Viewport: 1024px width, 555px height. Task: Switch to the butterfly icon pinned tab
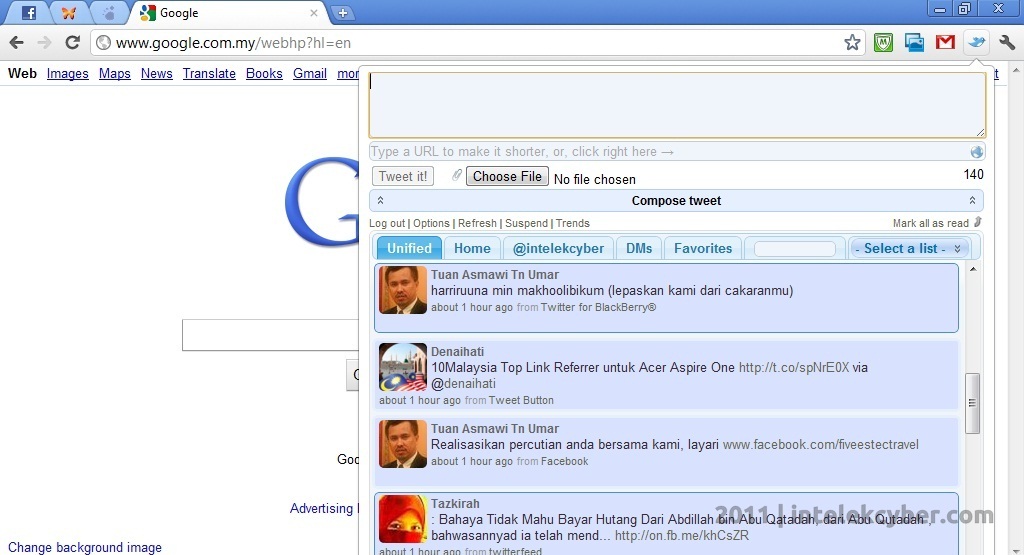click(69, 12)
